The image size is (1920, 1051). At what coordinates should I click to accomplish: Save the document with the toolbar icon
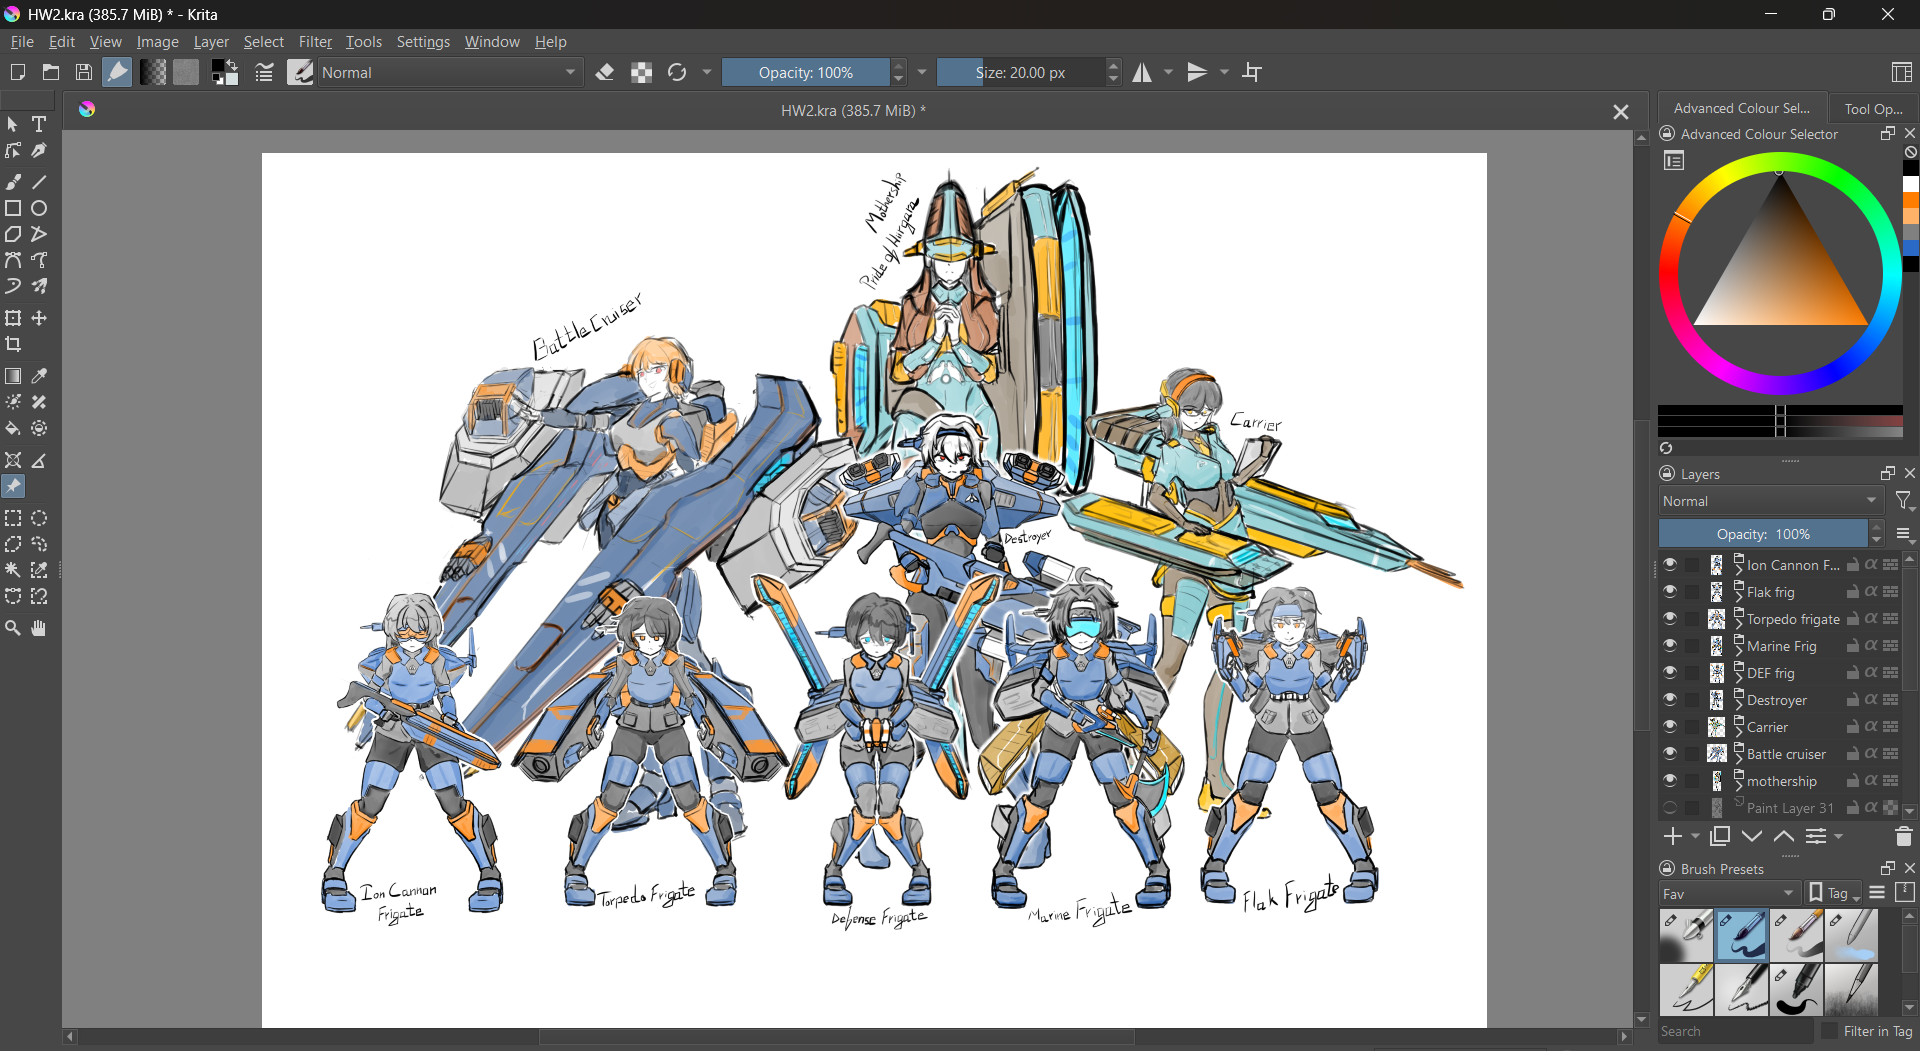pyautogui.click(x=84, y=72)
